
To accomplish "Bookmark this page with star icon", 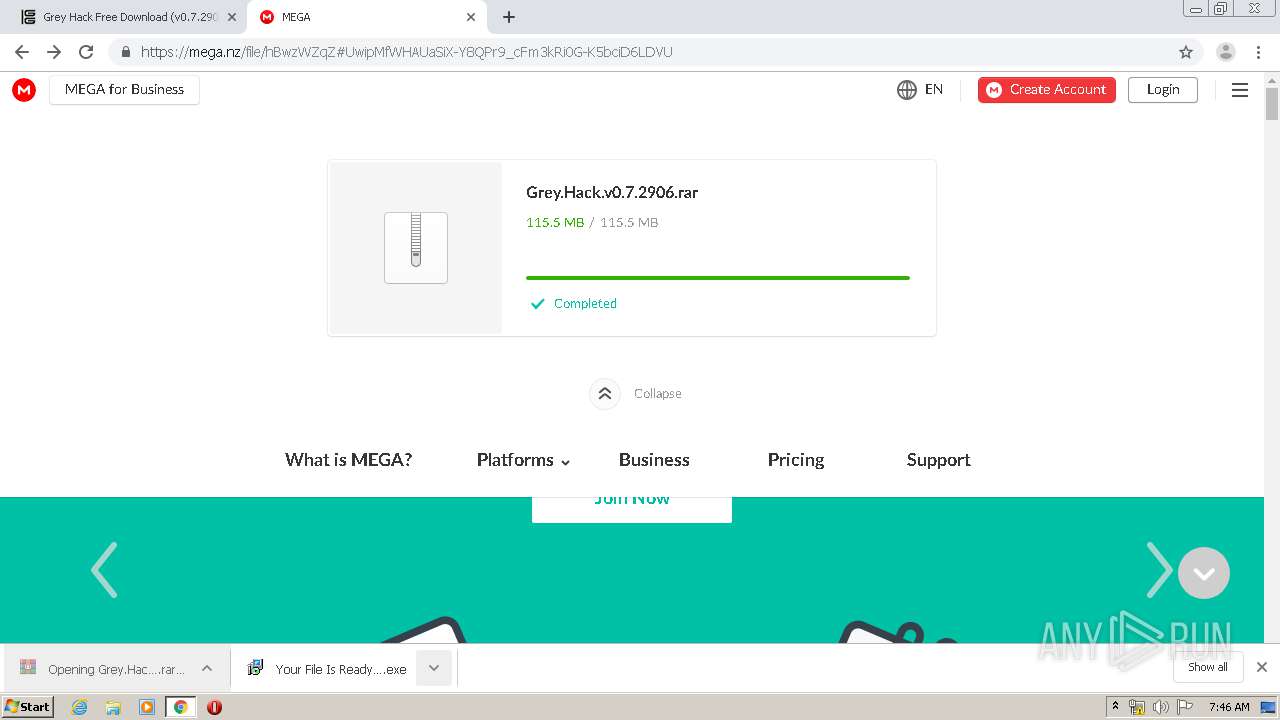I will (x=1186, y=52).
